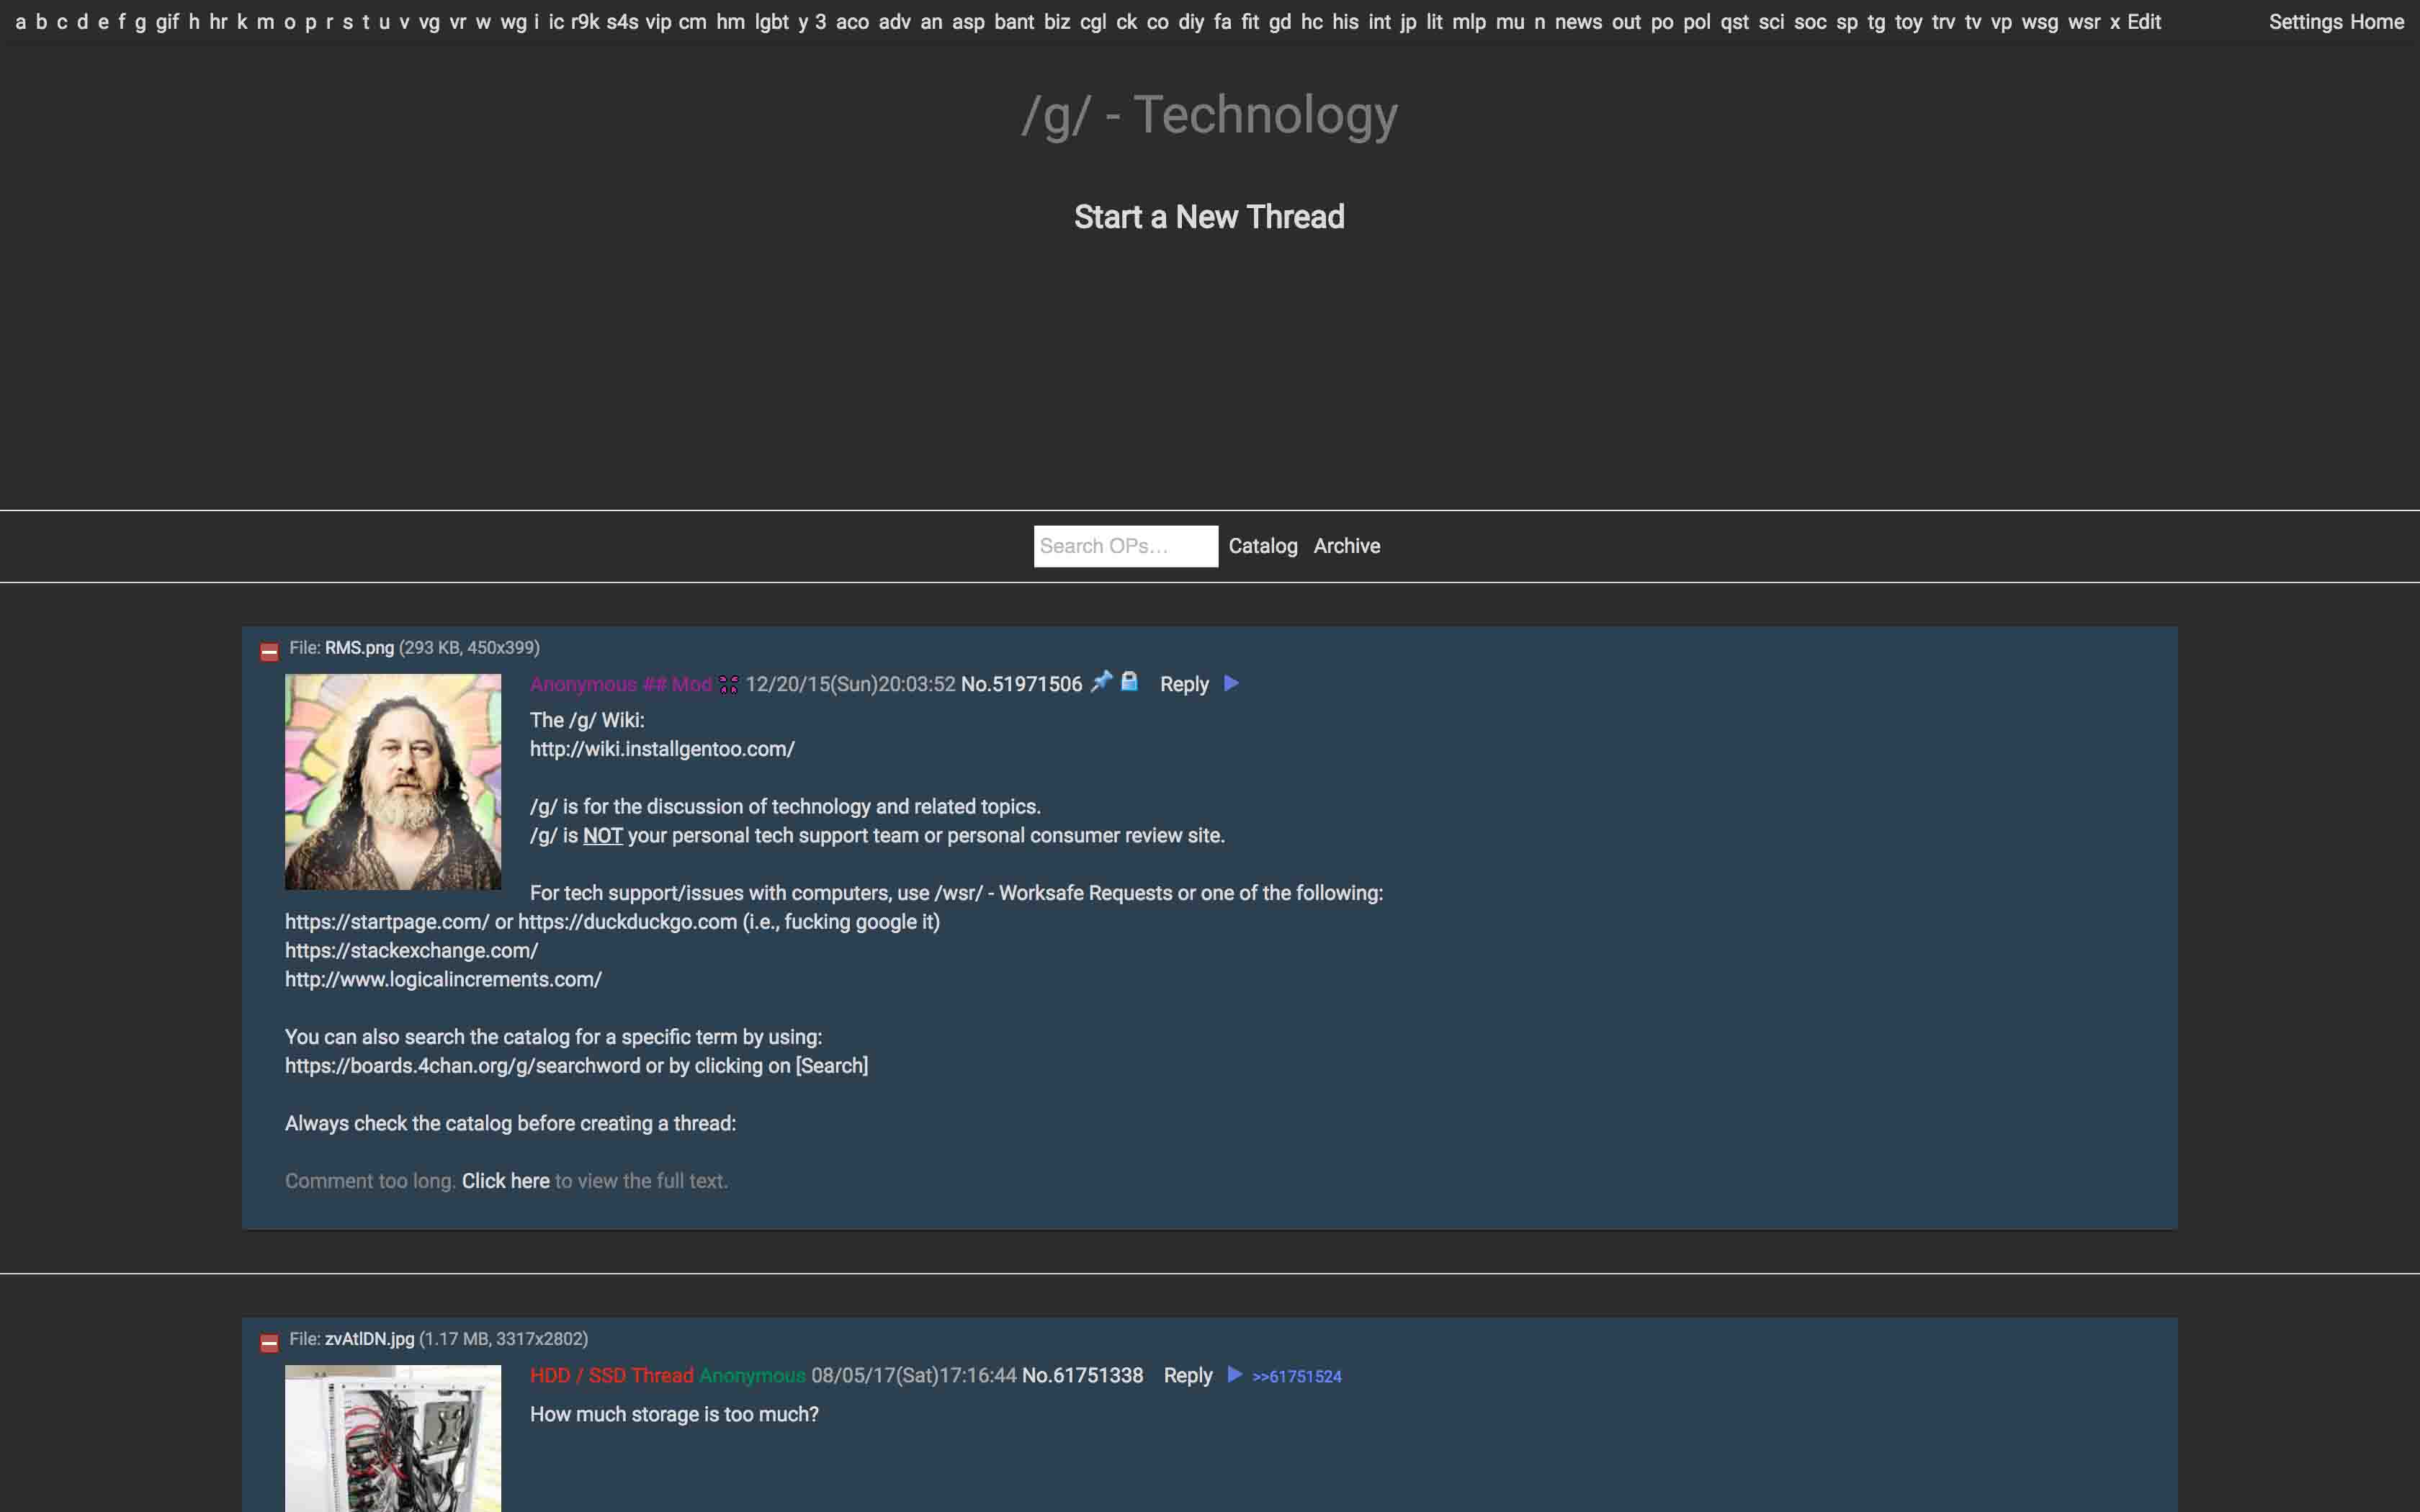Click here to view full comment text

[x=505, y=1181]
